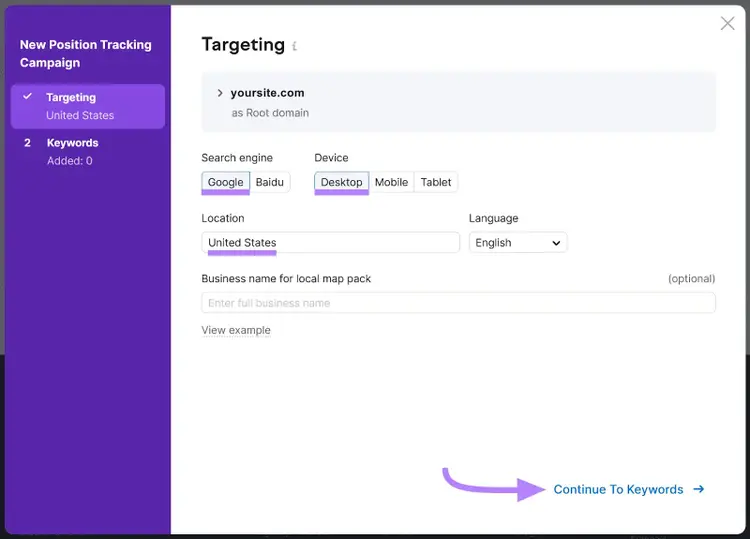Click the checkmark icon on Targeting step
This screenshot has height=539, width=750.
pyautogui.click(x=28, y=96)
